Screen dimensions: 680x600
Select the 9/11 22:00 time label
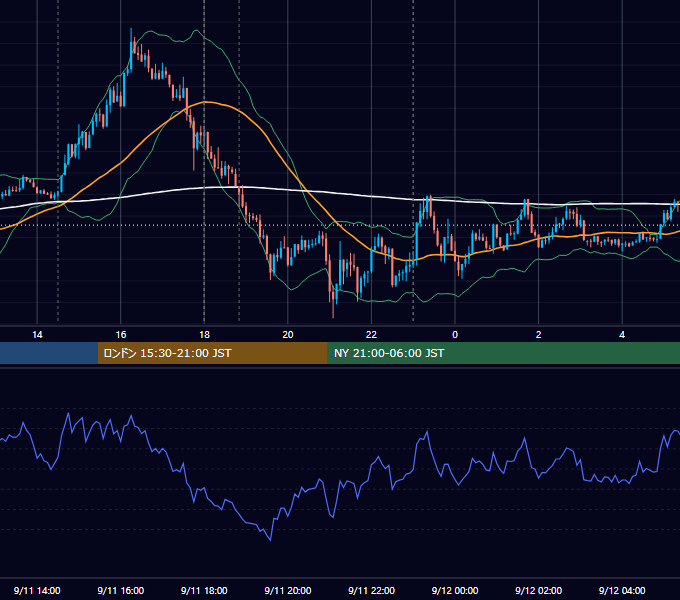point(371,590)
